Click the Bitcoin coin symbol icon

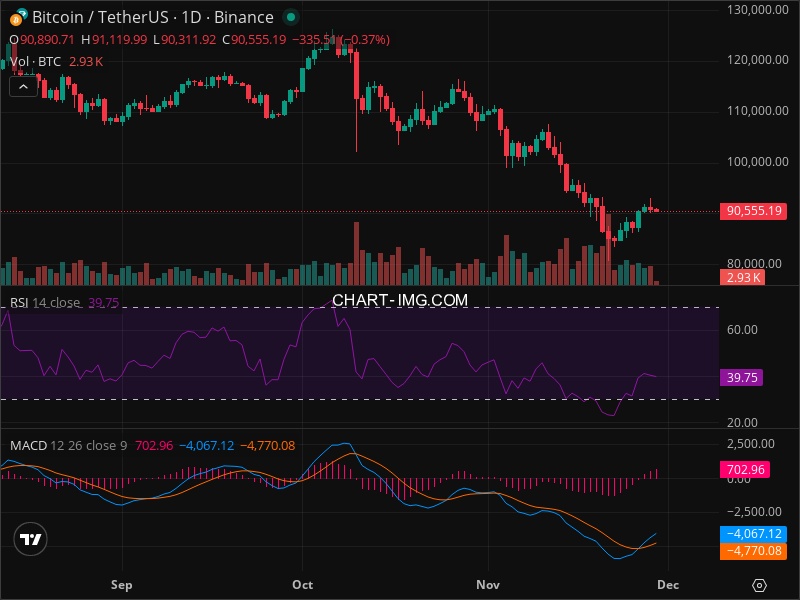(x=17, y=17)
